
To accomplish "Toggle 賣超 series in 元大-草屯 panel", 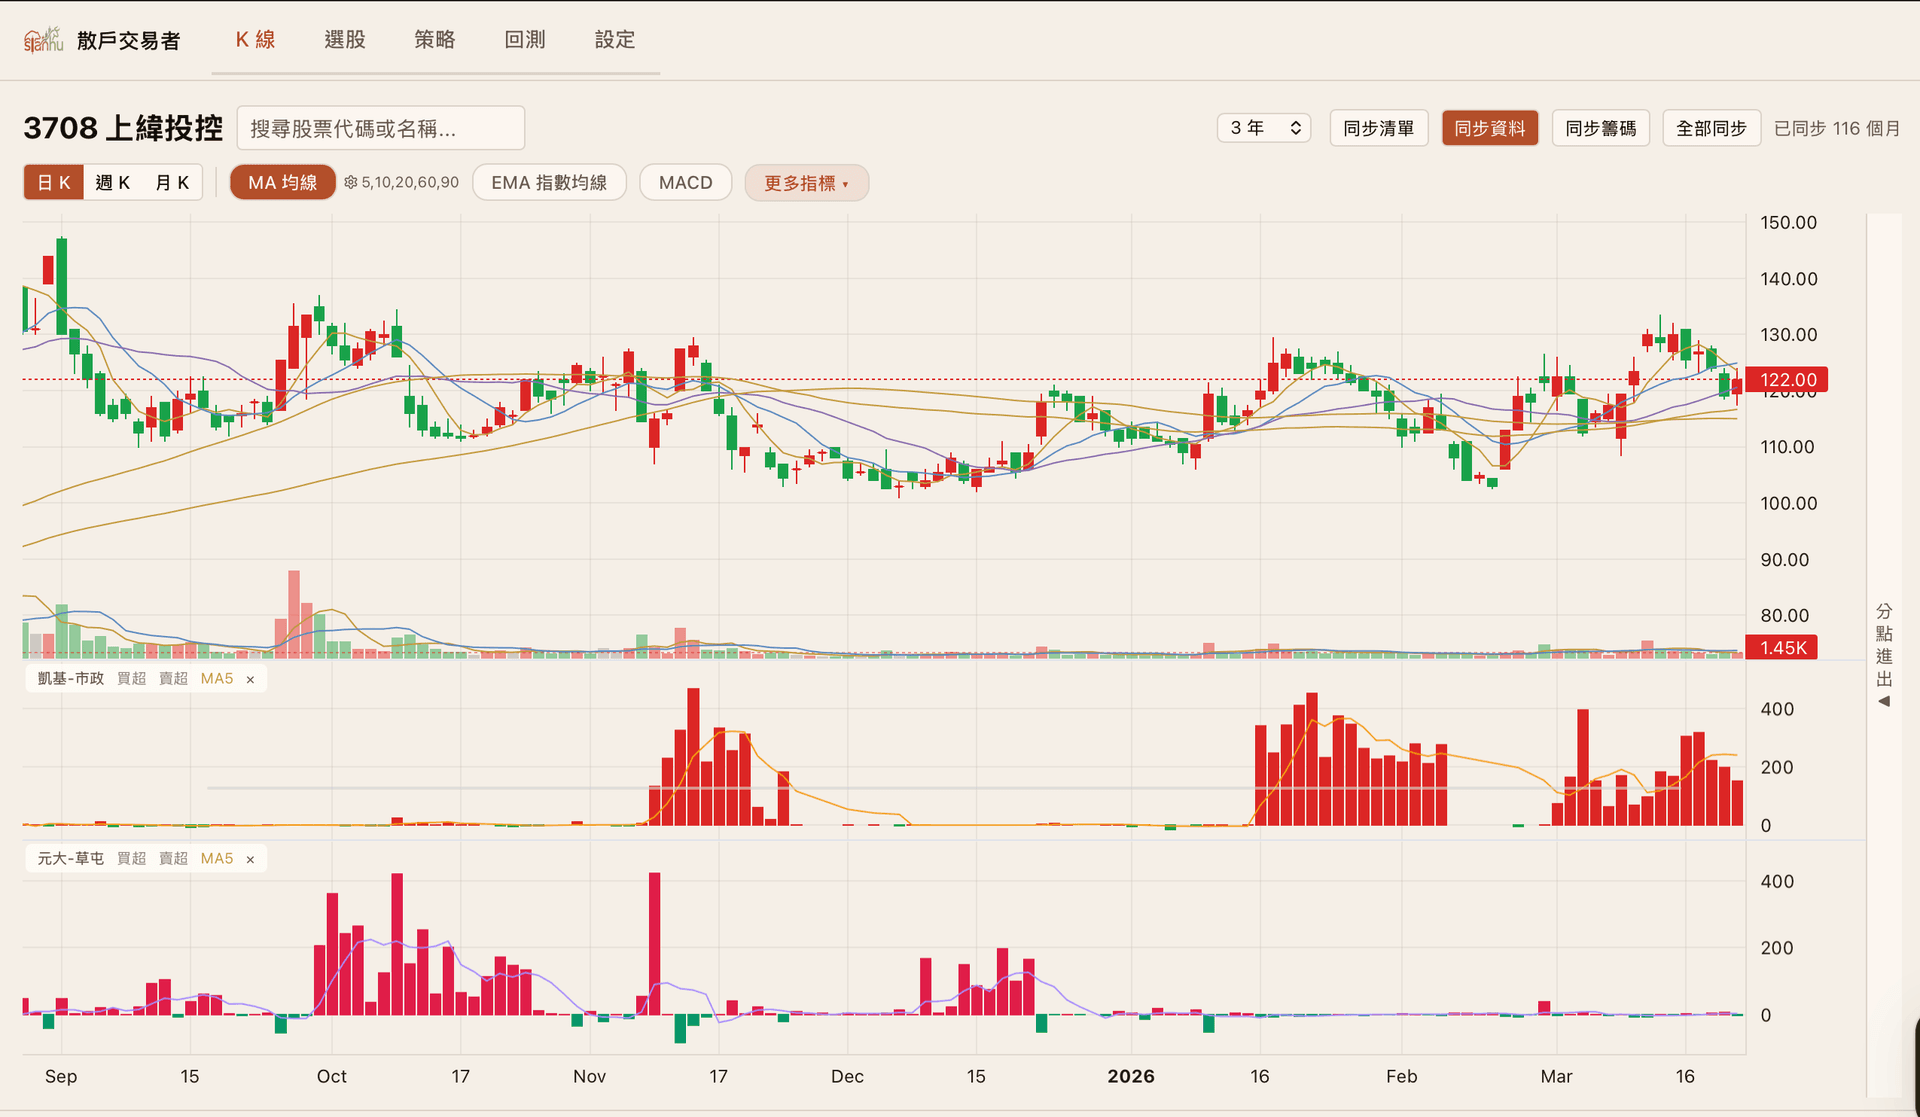I will pos(173,859).
